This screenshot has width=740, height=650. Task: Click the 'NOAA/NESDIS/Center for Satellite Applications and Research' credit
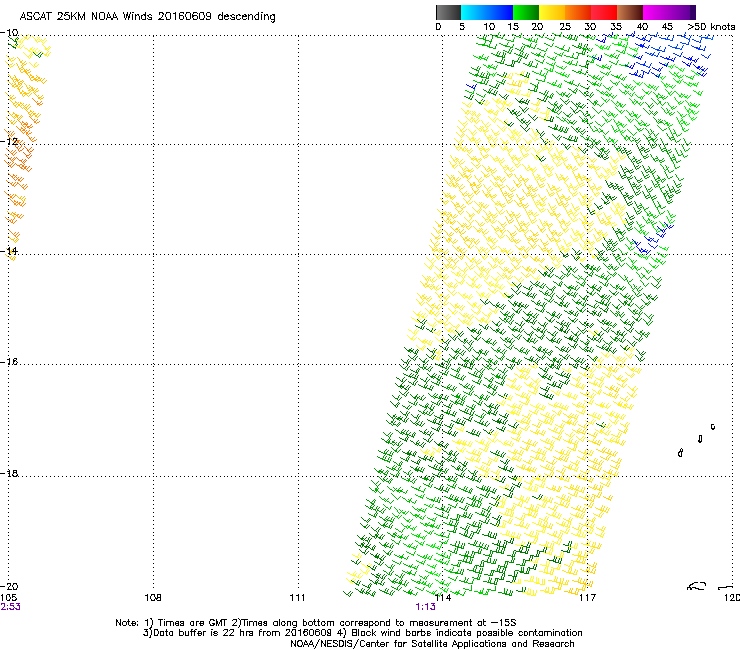432,644
